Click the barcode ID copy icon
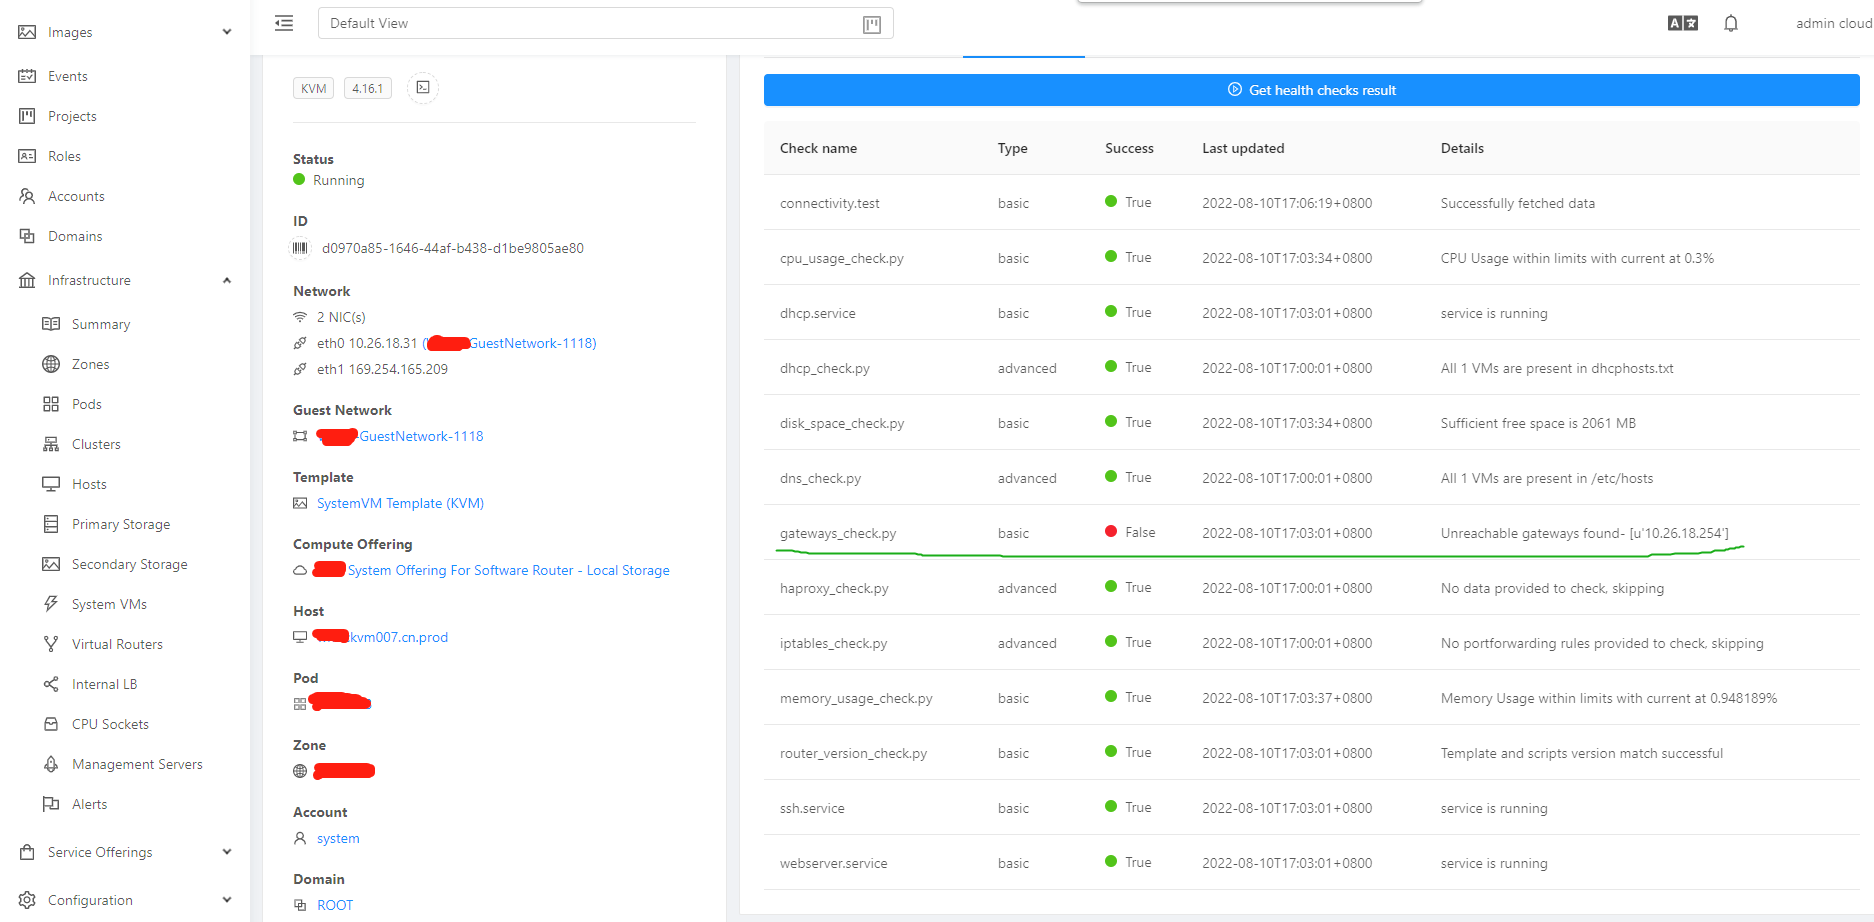 (300, 248)
